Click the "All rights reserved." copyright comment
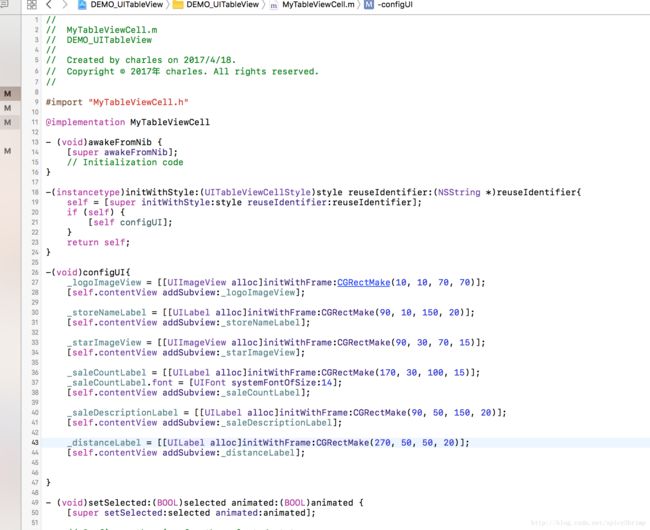The image size is (650, 530). (266, 71)
